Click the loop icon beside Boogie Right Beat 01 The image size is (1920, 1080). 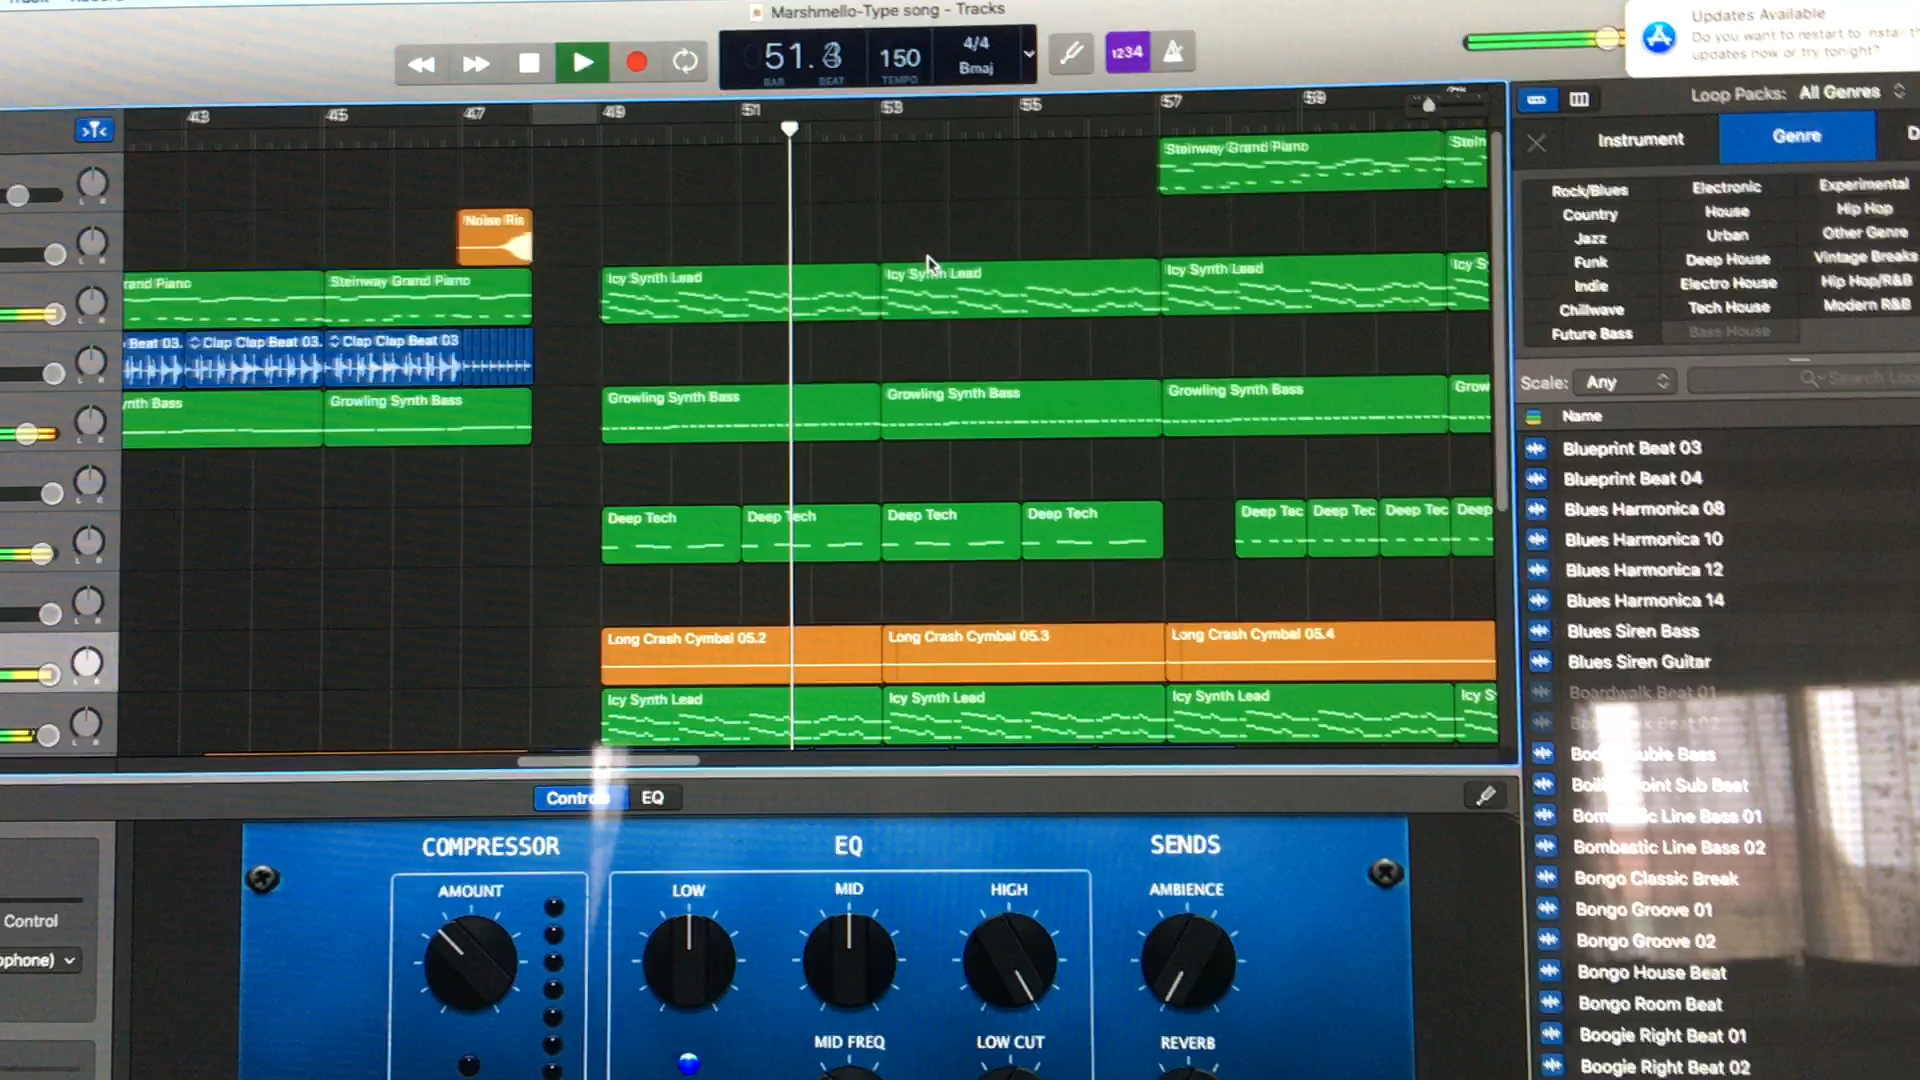(x=1551, y=1034)
